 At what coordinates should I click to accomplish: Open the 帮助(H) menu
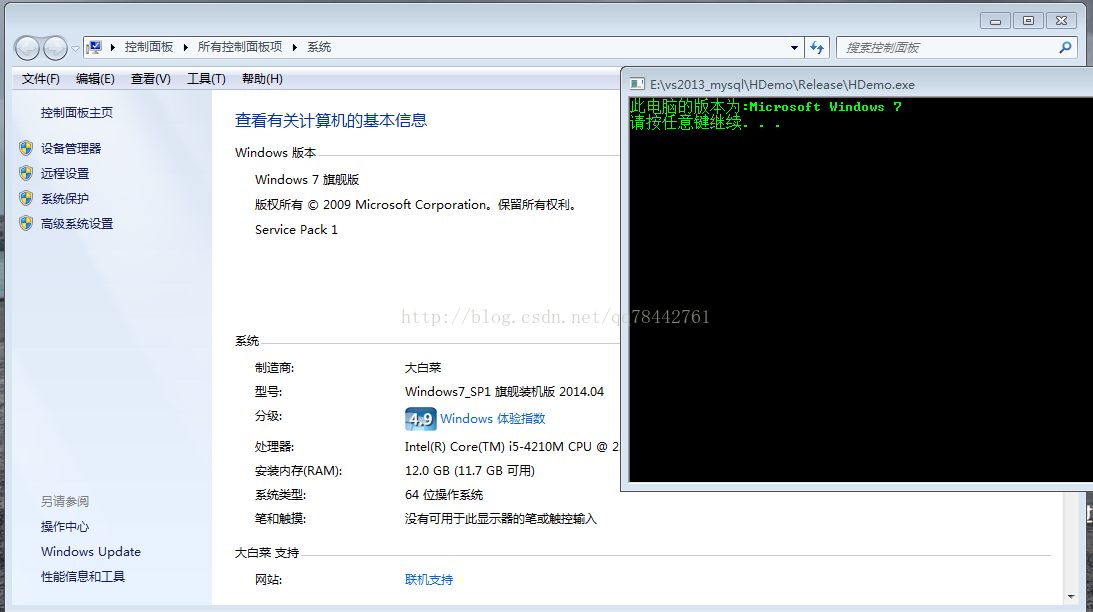262,79
